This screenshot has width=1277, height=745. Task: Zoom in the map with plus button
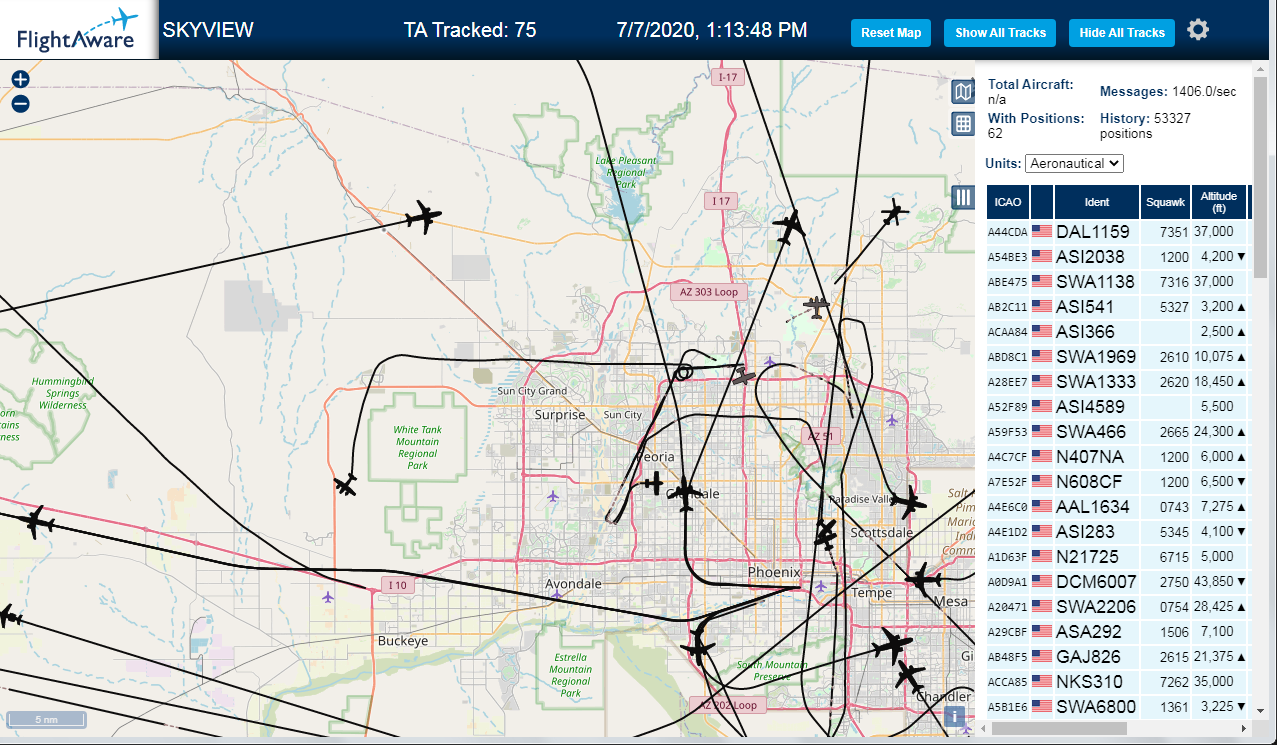point(21,80)
